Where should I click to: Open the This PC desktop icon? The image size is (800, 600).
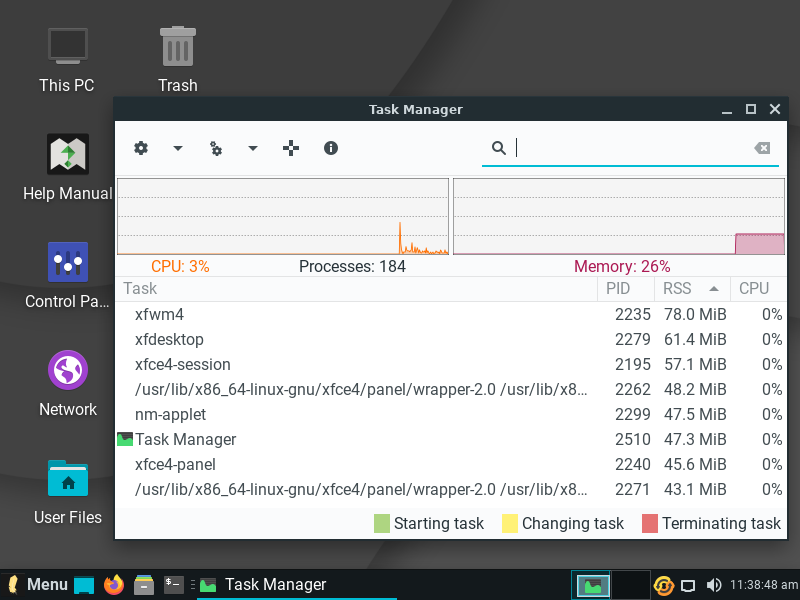click(x=67, y=60)
